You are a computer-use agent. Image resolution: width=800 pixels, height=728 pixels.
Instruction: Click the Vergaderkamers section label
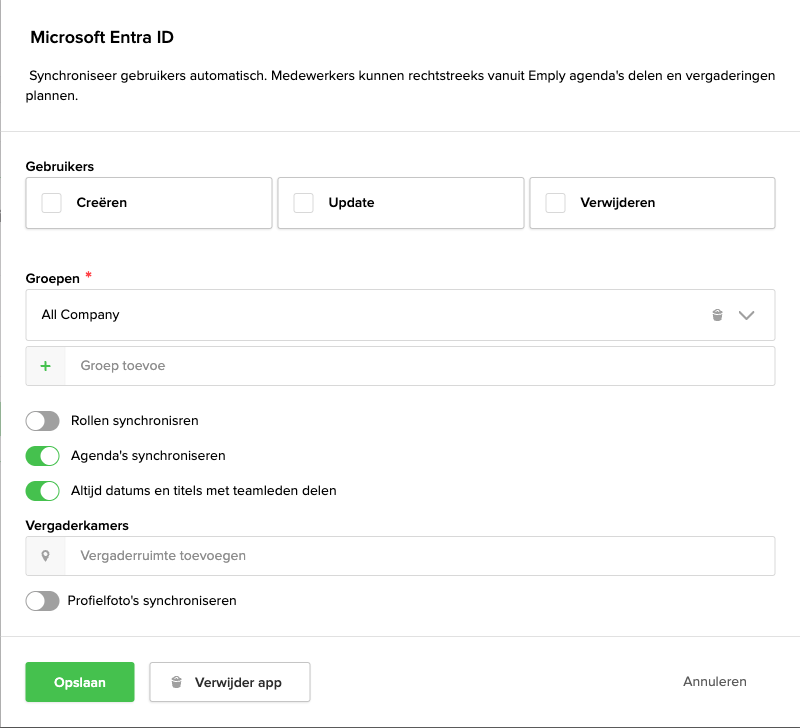77,525
